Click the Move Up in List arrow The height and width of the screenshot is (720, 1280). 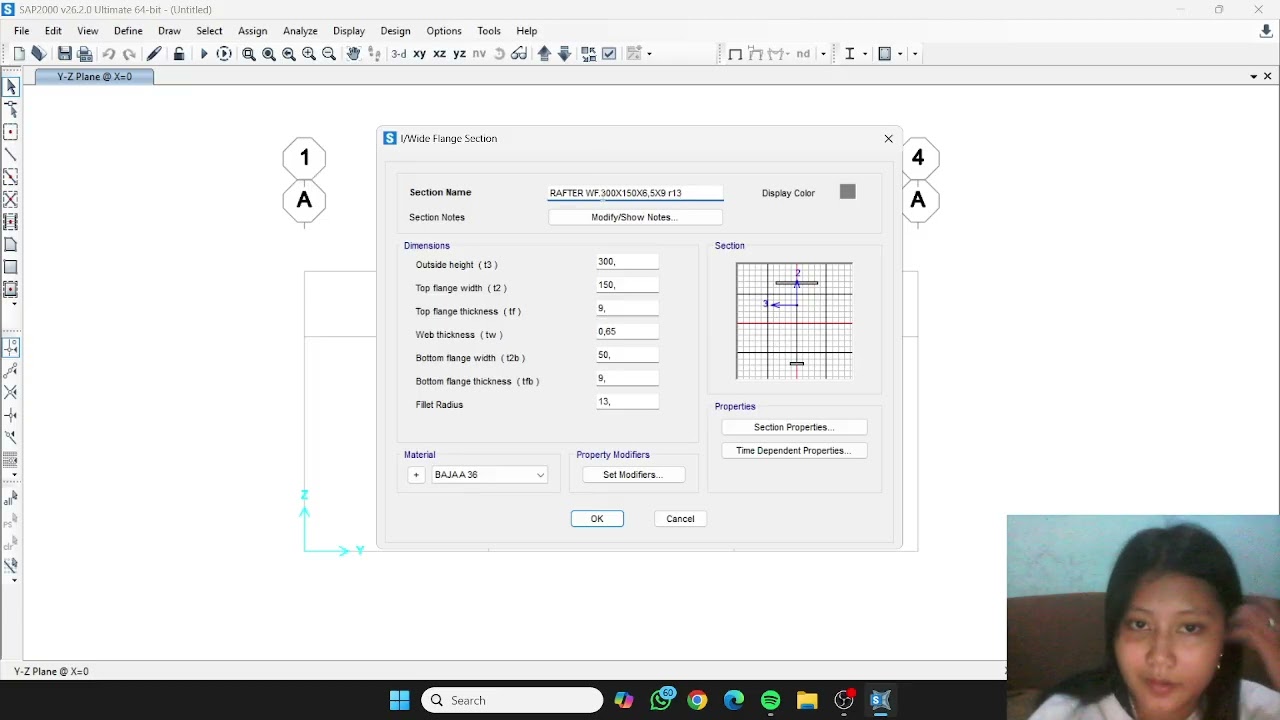[x=544, y=54]
